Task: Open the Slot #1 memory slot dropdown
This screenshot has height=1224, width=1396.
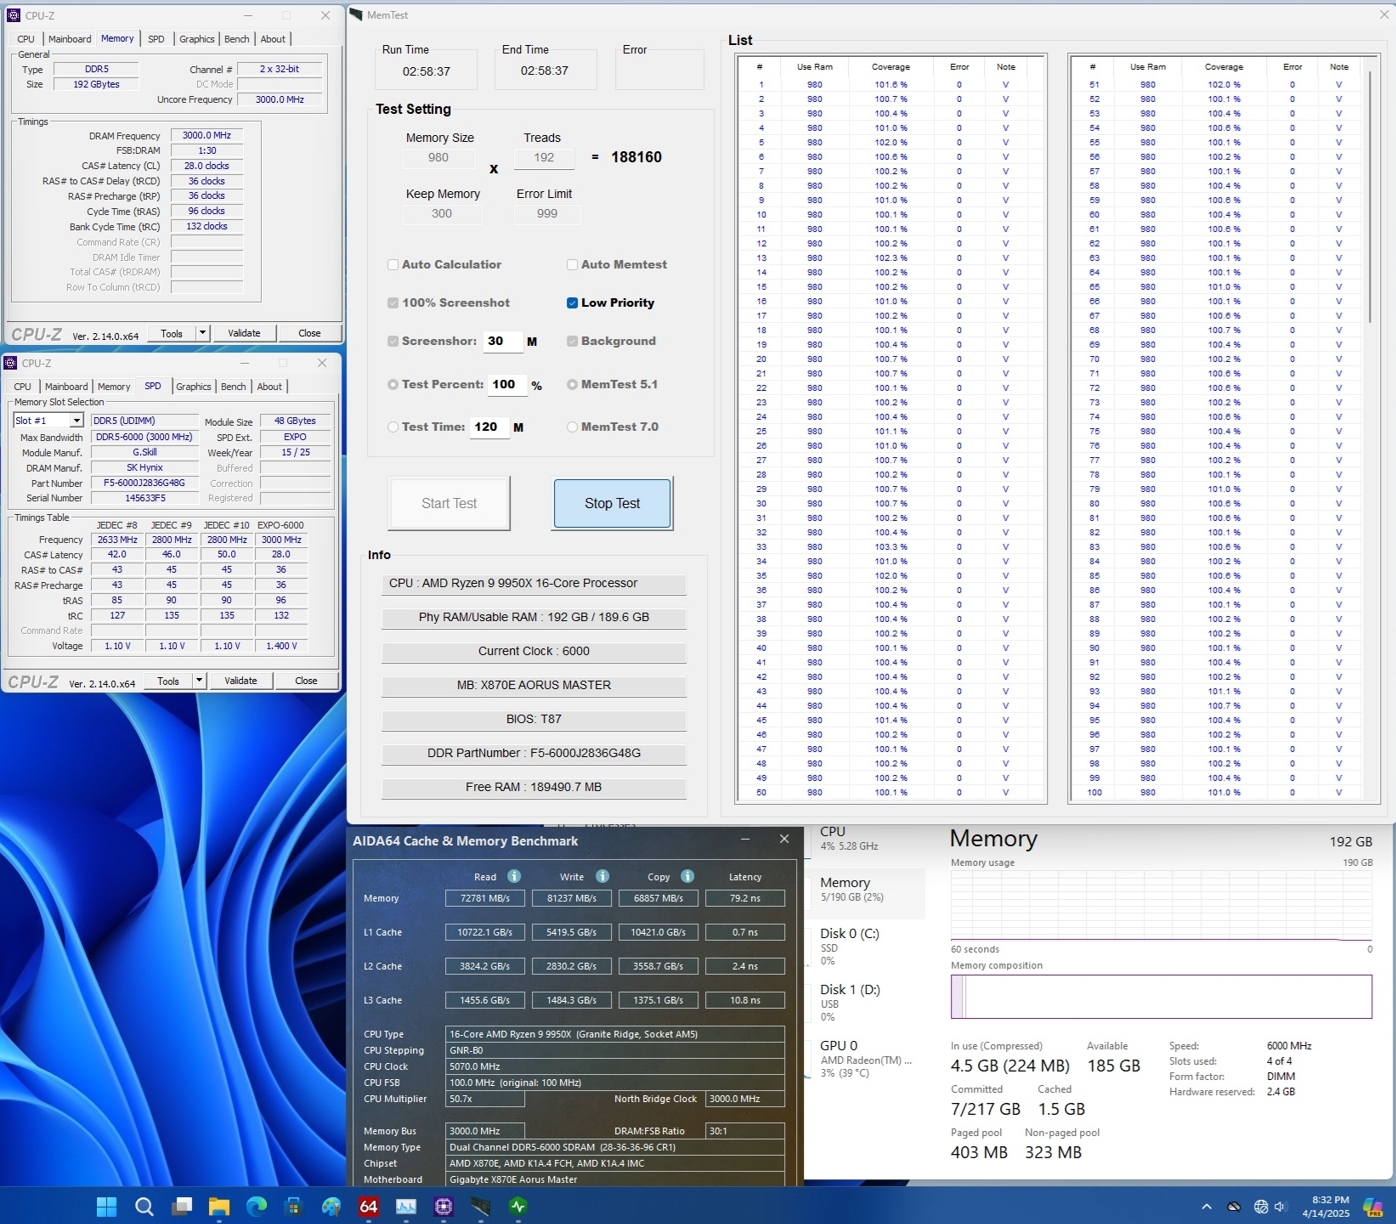Action: pyautogui.click(x=76, y=421)
